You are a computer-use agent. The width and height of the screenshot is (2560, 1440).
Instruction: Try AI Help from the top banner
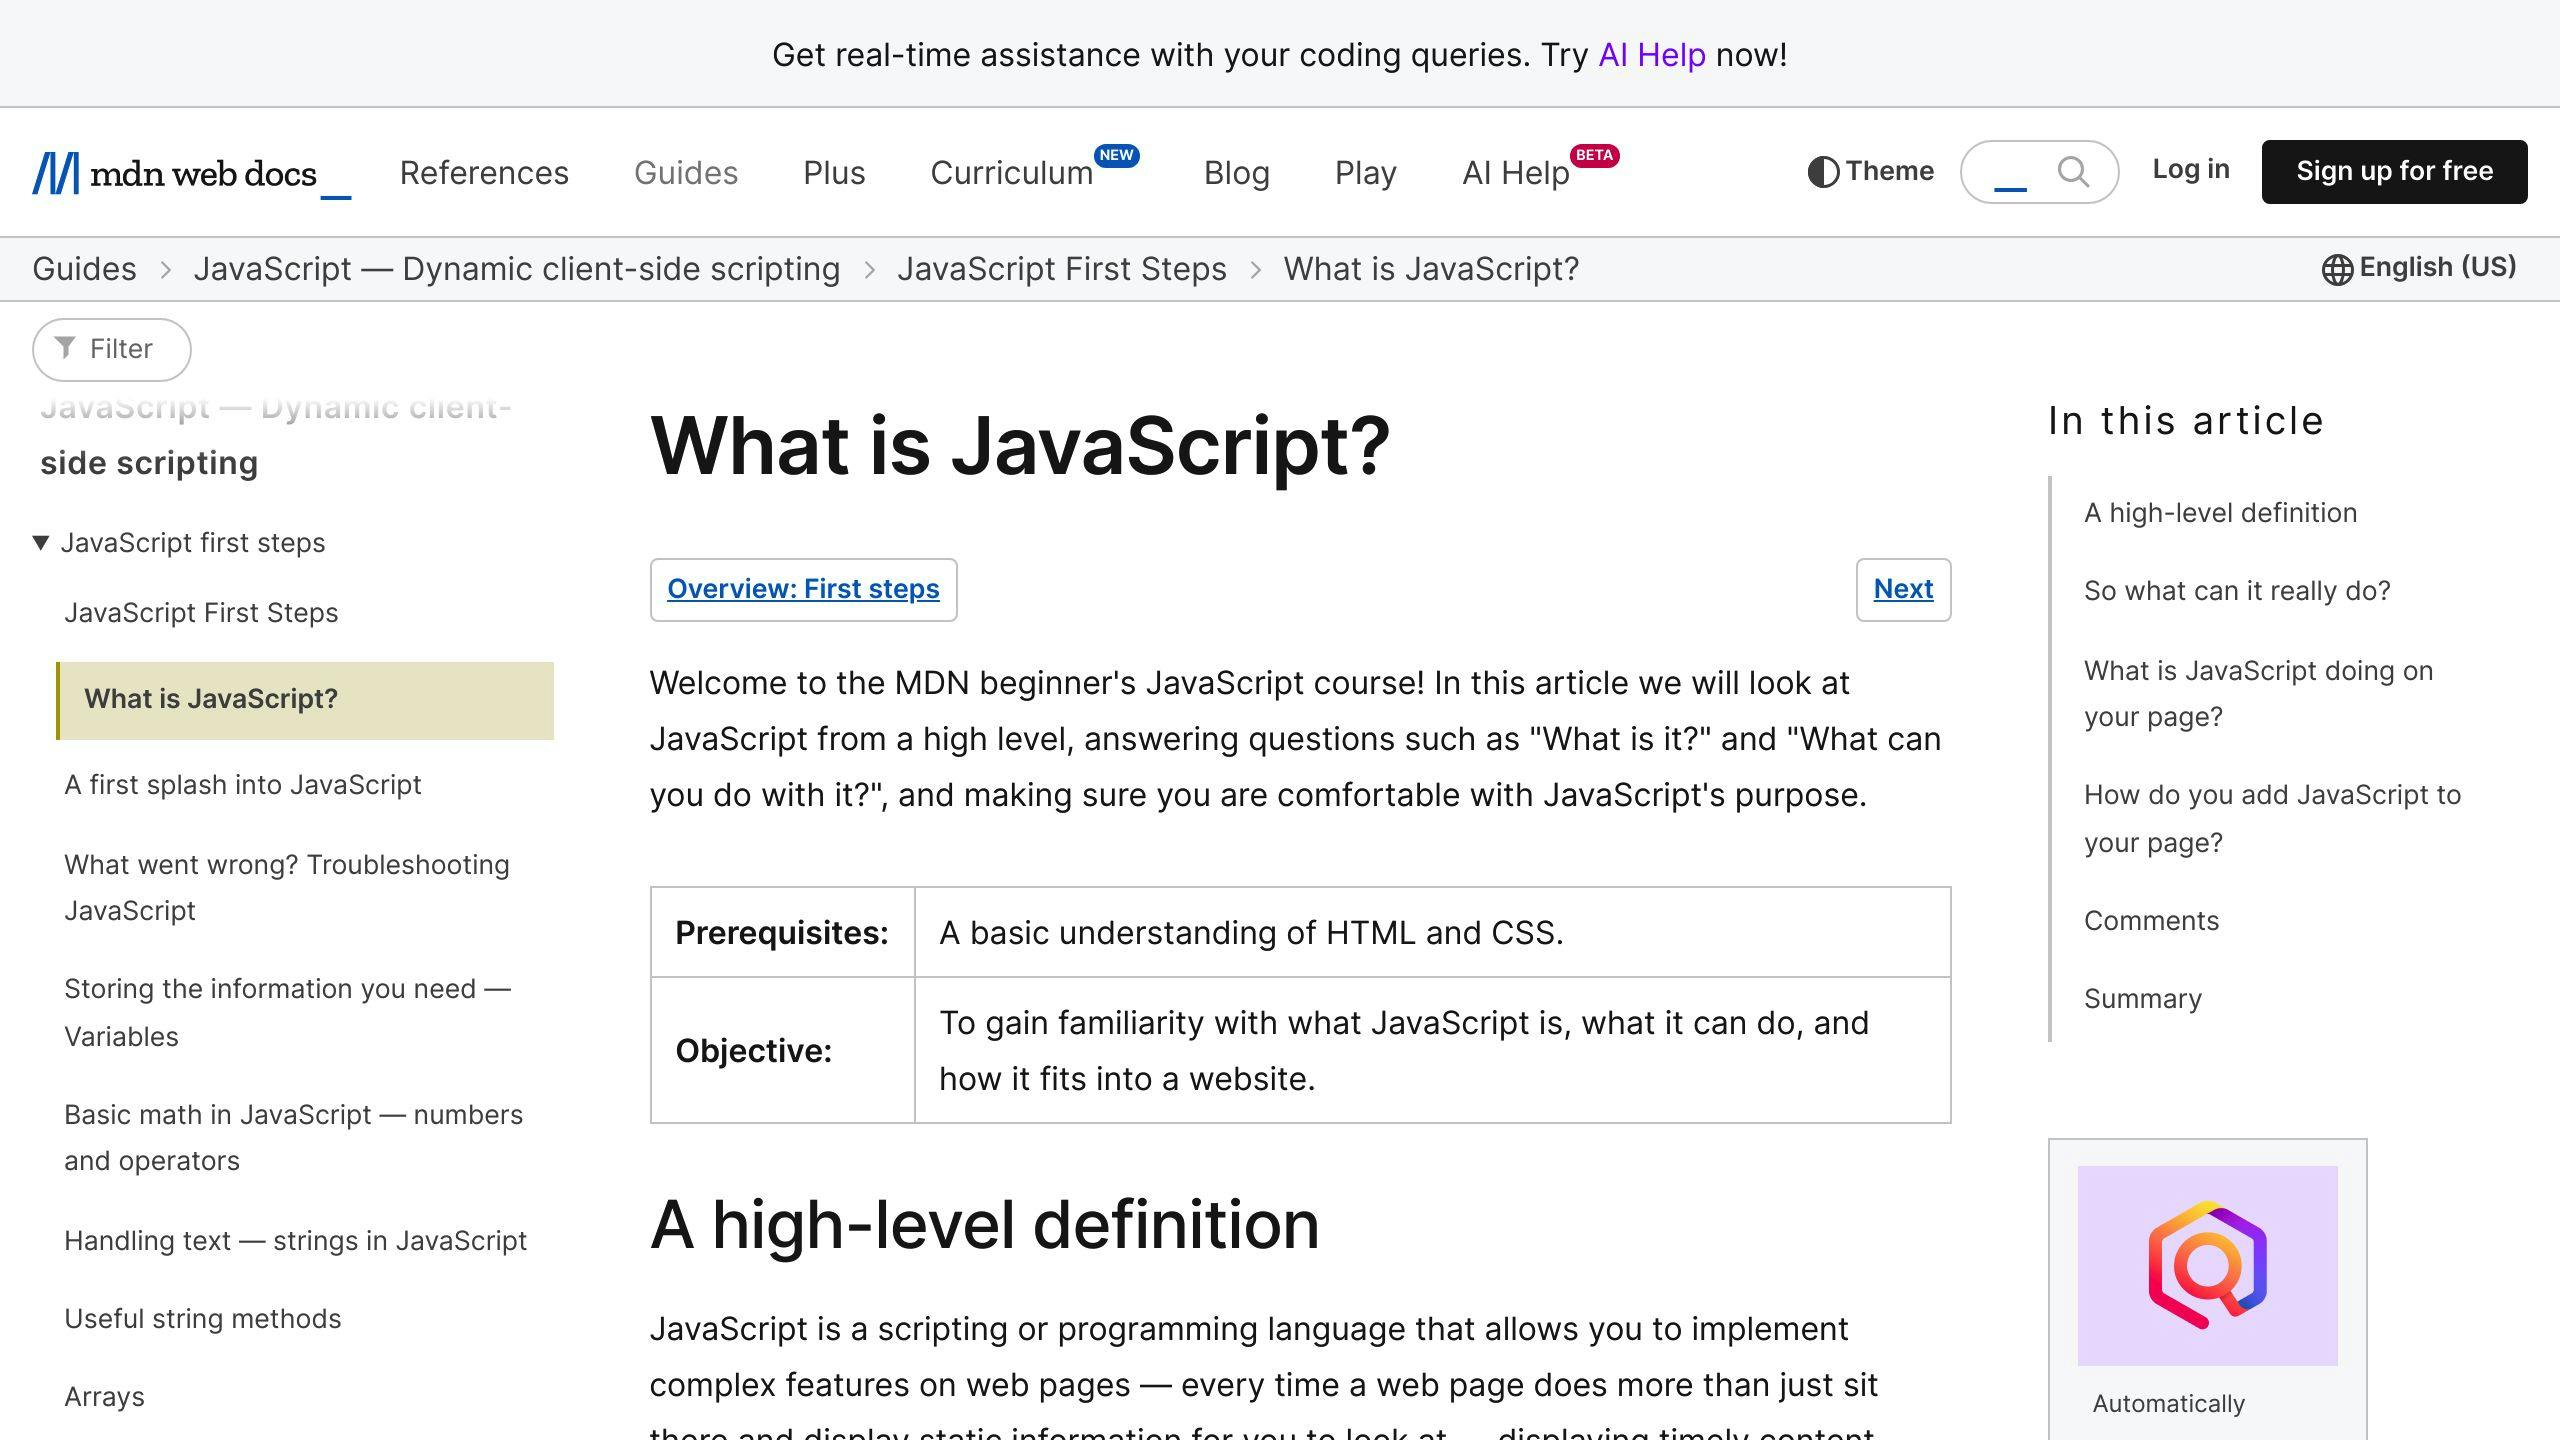pos(1651,55)
